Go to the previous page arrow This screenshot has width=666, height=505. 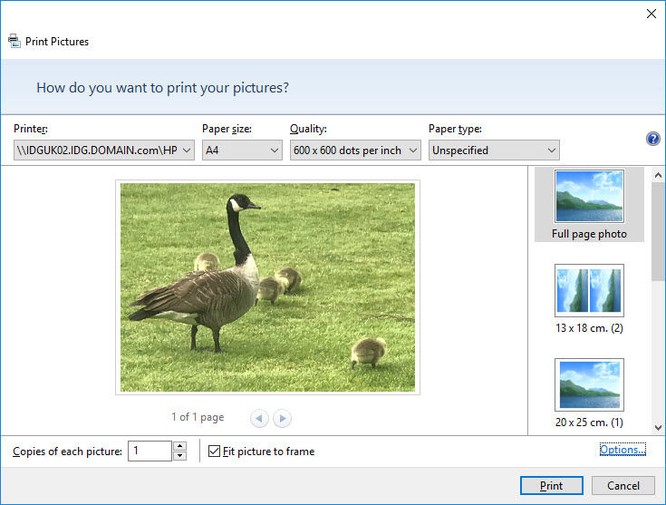[259, 418]
